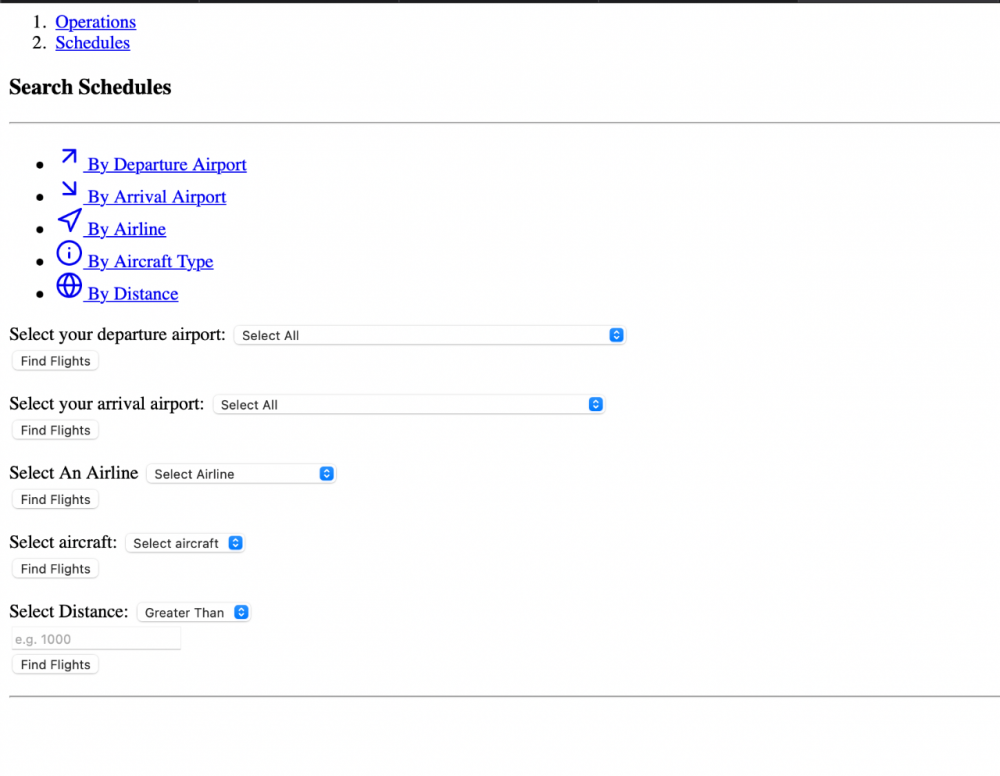Click the Schedules breadcrumb link
Image resolution: width=1000 pixels, height=776 pixels.
pos(92,43)
